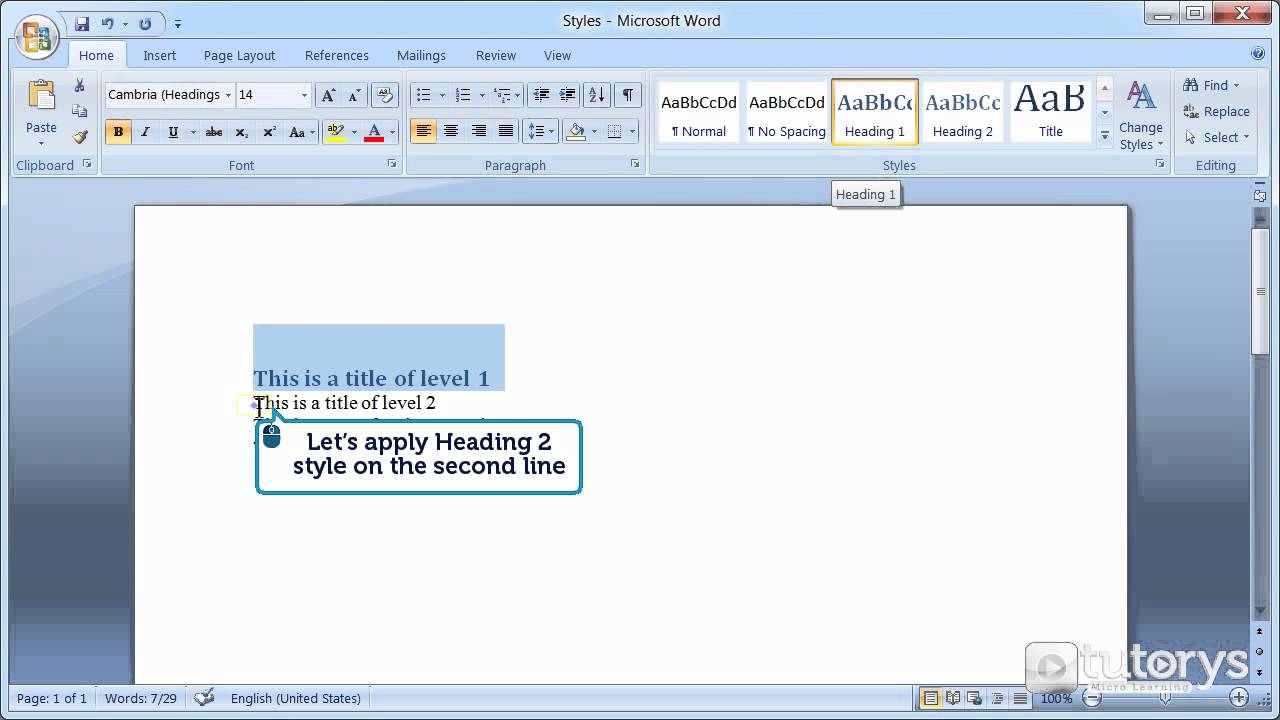1280x720 pixels.
Task: Cut selection with scissors icon
Action: tap(80, 86)
